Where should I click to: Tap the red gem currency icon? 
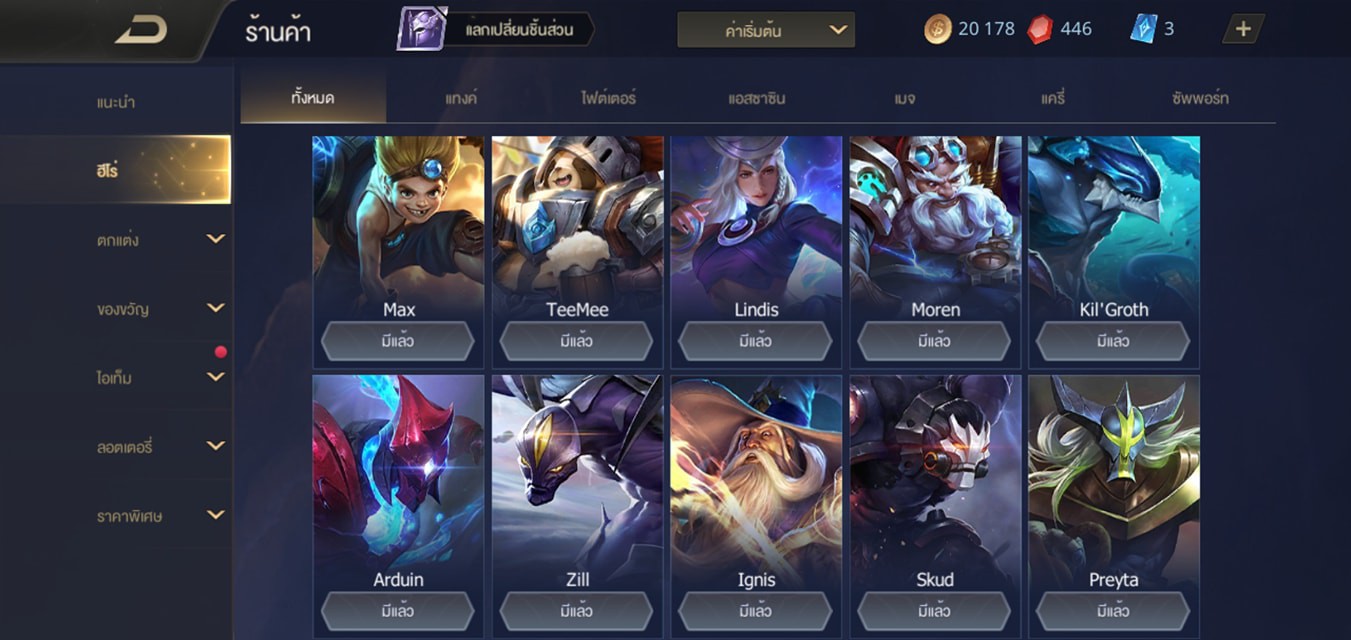pos(1040,29)
